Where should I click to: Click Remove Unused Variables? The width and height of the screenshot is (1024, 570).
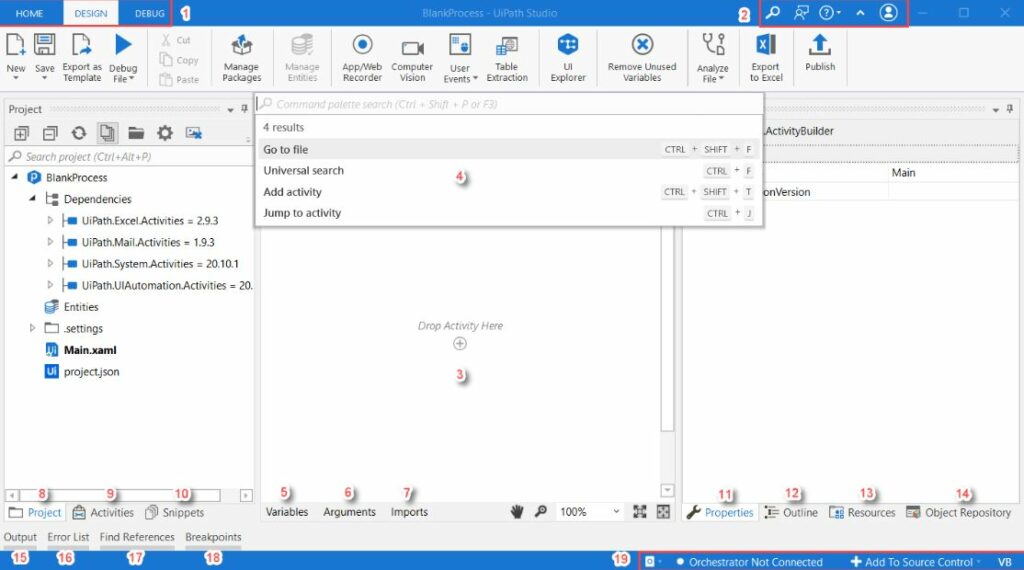coord(642,59)
